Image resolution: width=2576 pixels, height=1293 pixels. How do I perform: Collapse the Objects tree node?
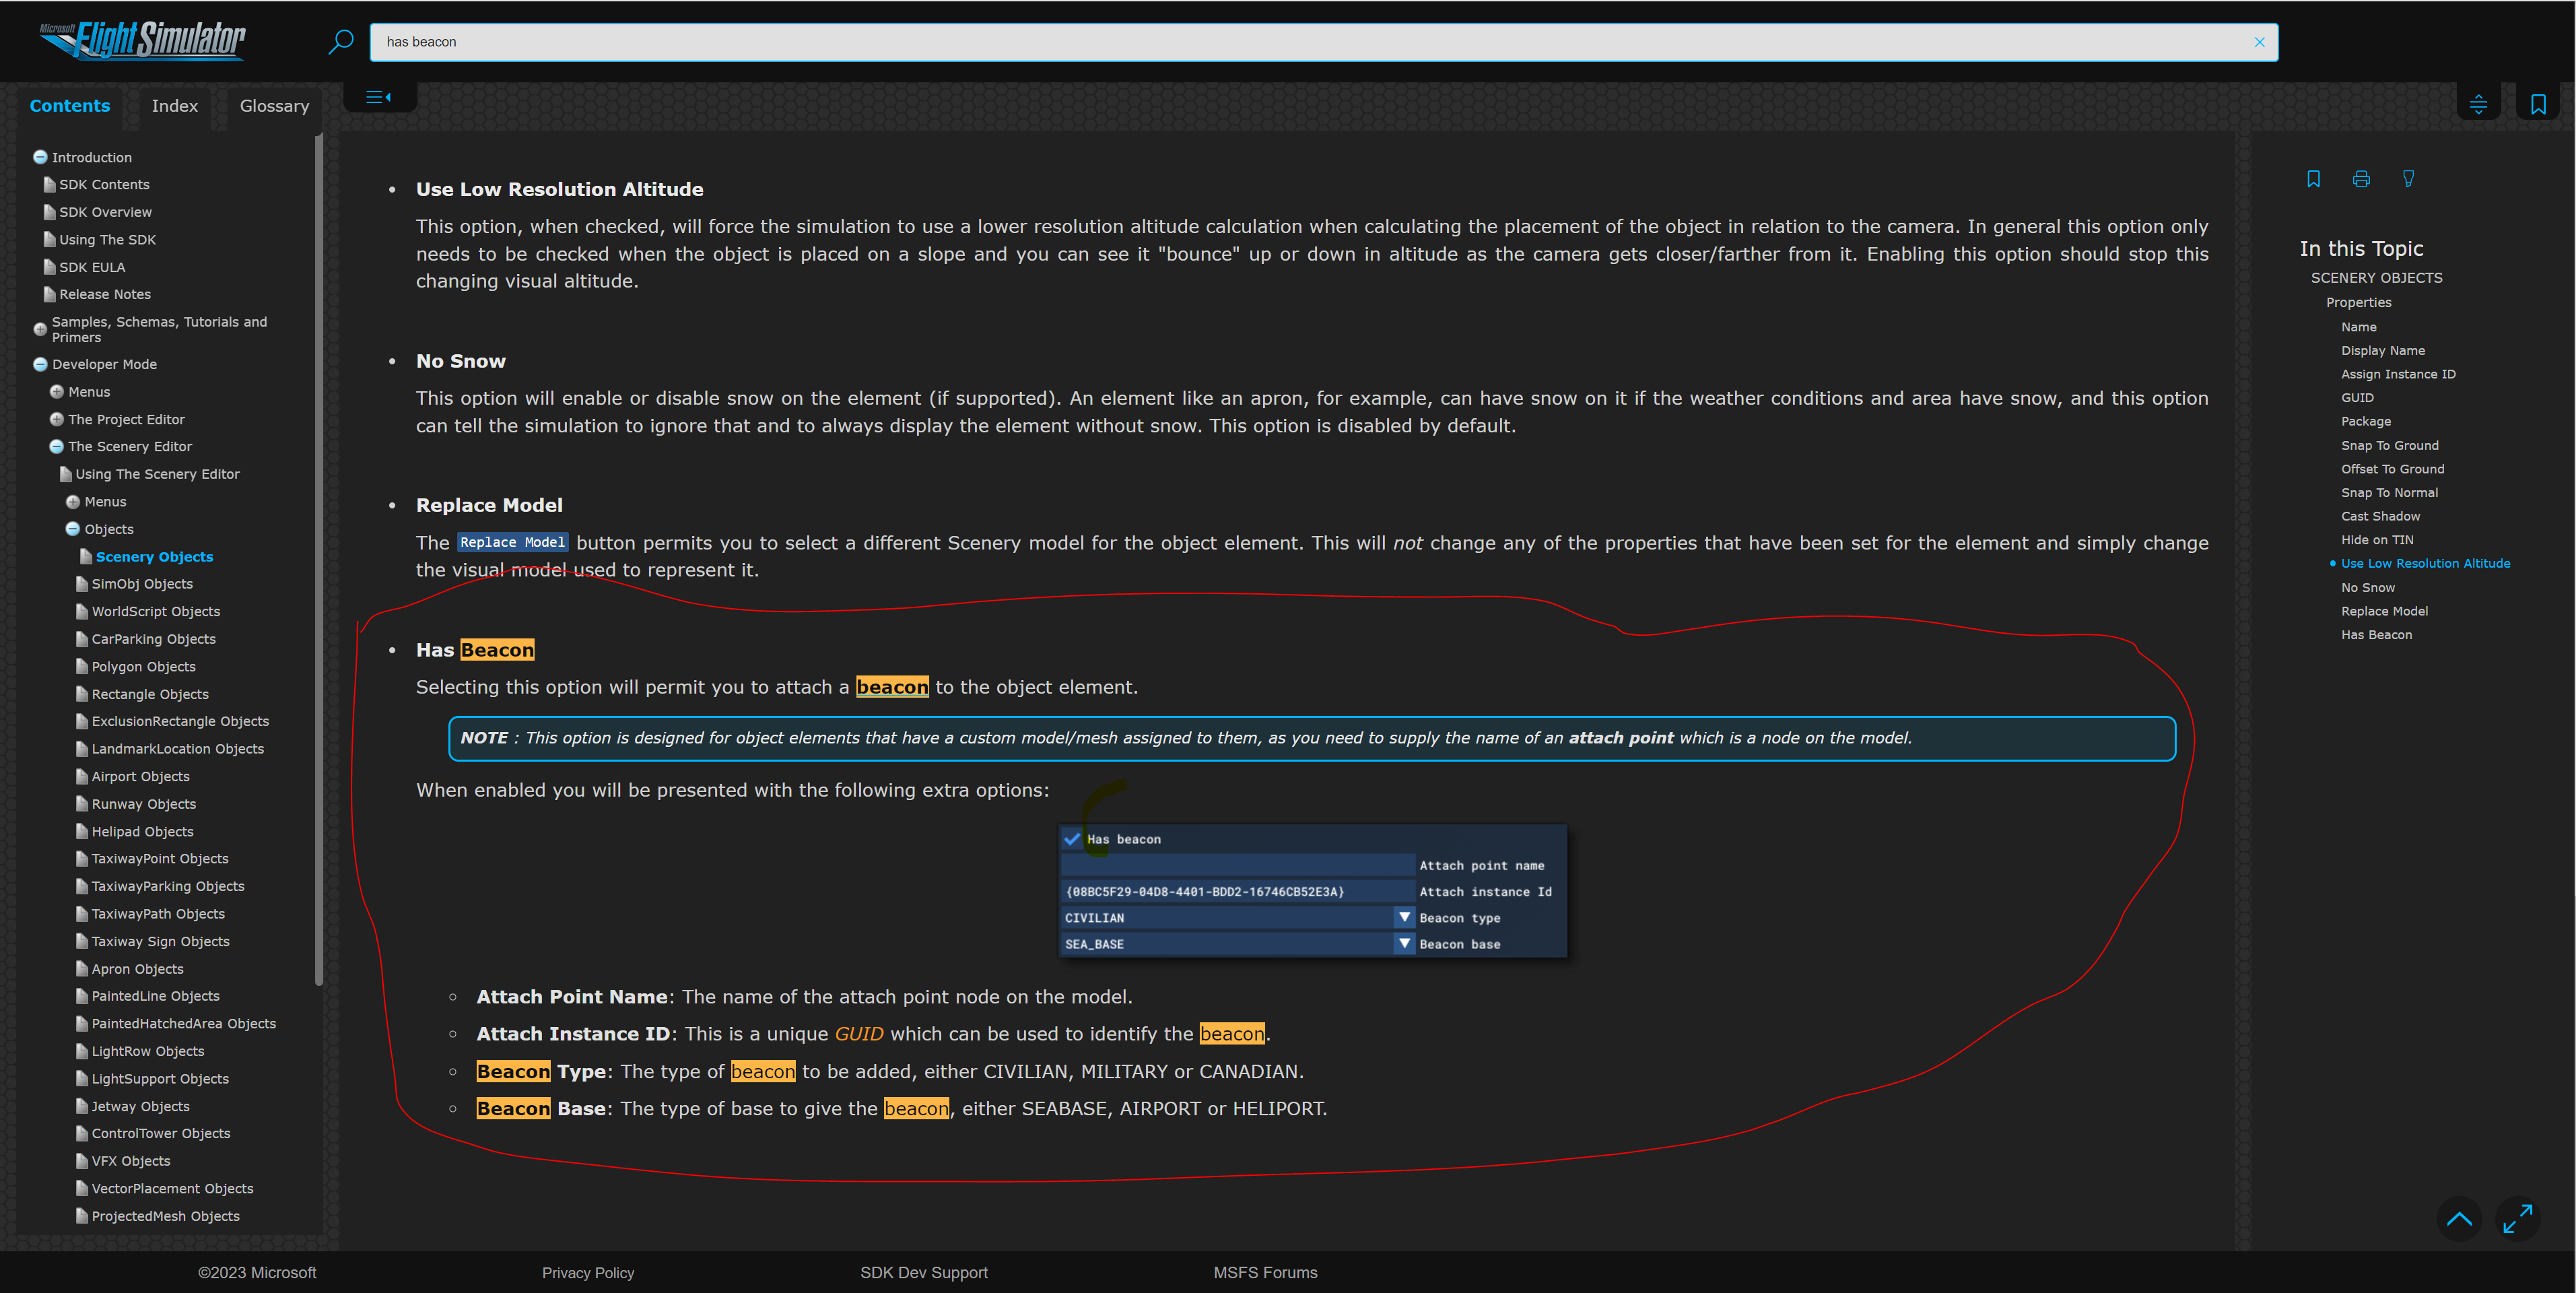pyautogui.click(x=73, y=529)
